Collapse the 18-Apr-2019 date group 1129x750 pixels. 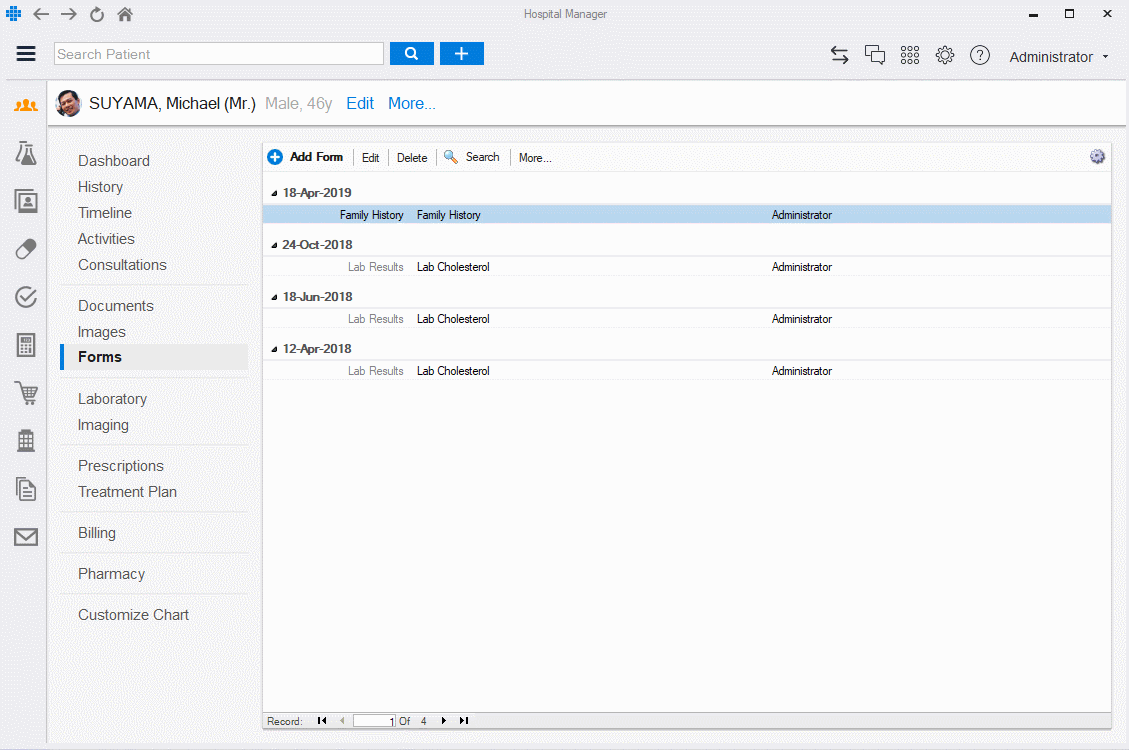[275, 193]
